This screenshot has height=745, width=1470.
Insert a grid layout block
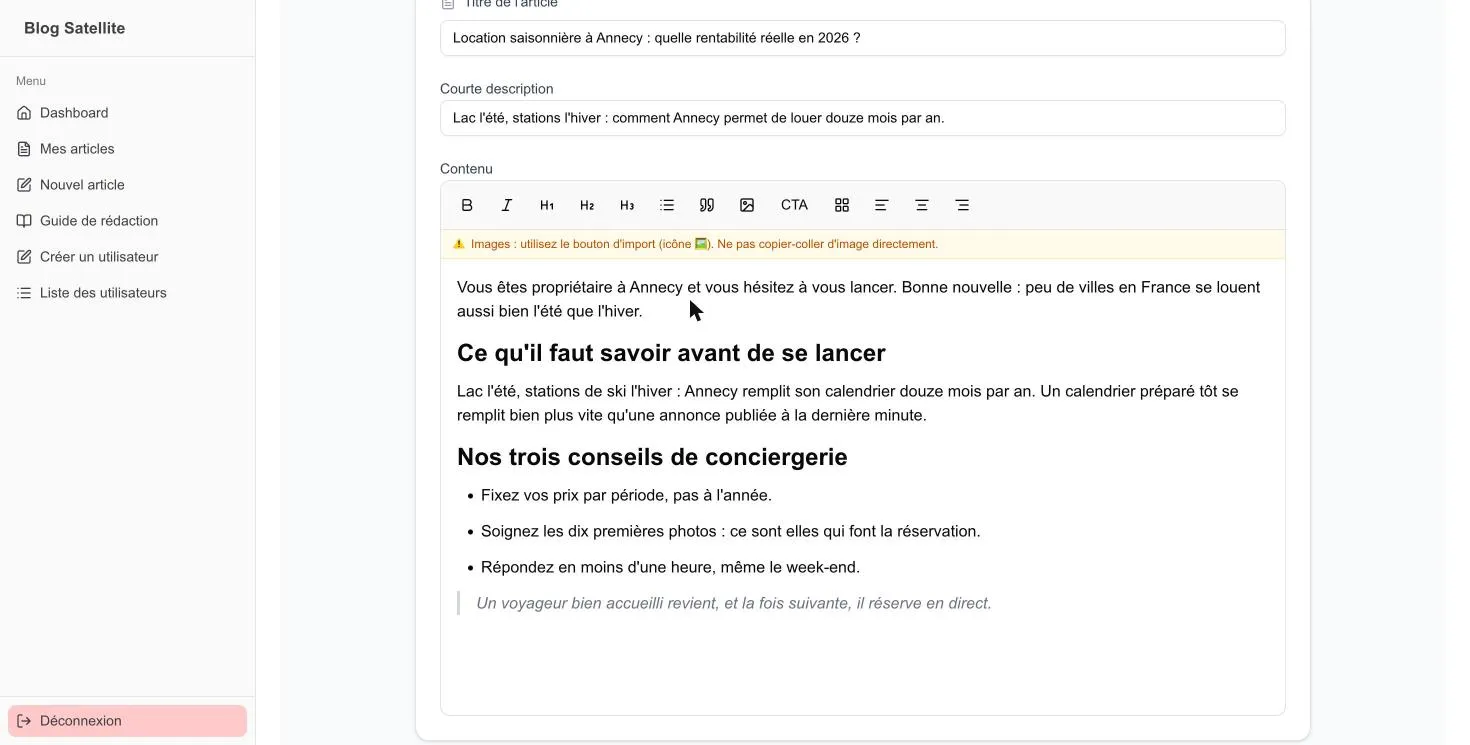click(x=842, y=205)
